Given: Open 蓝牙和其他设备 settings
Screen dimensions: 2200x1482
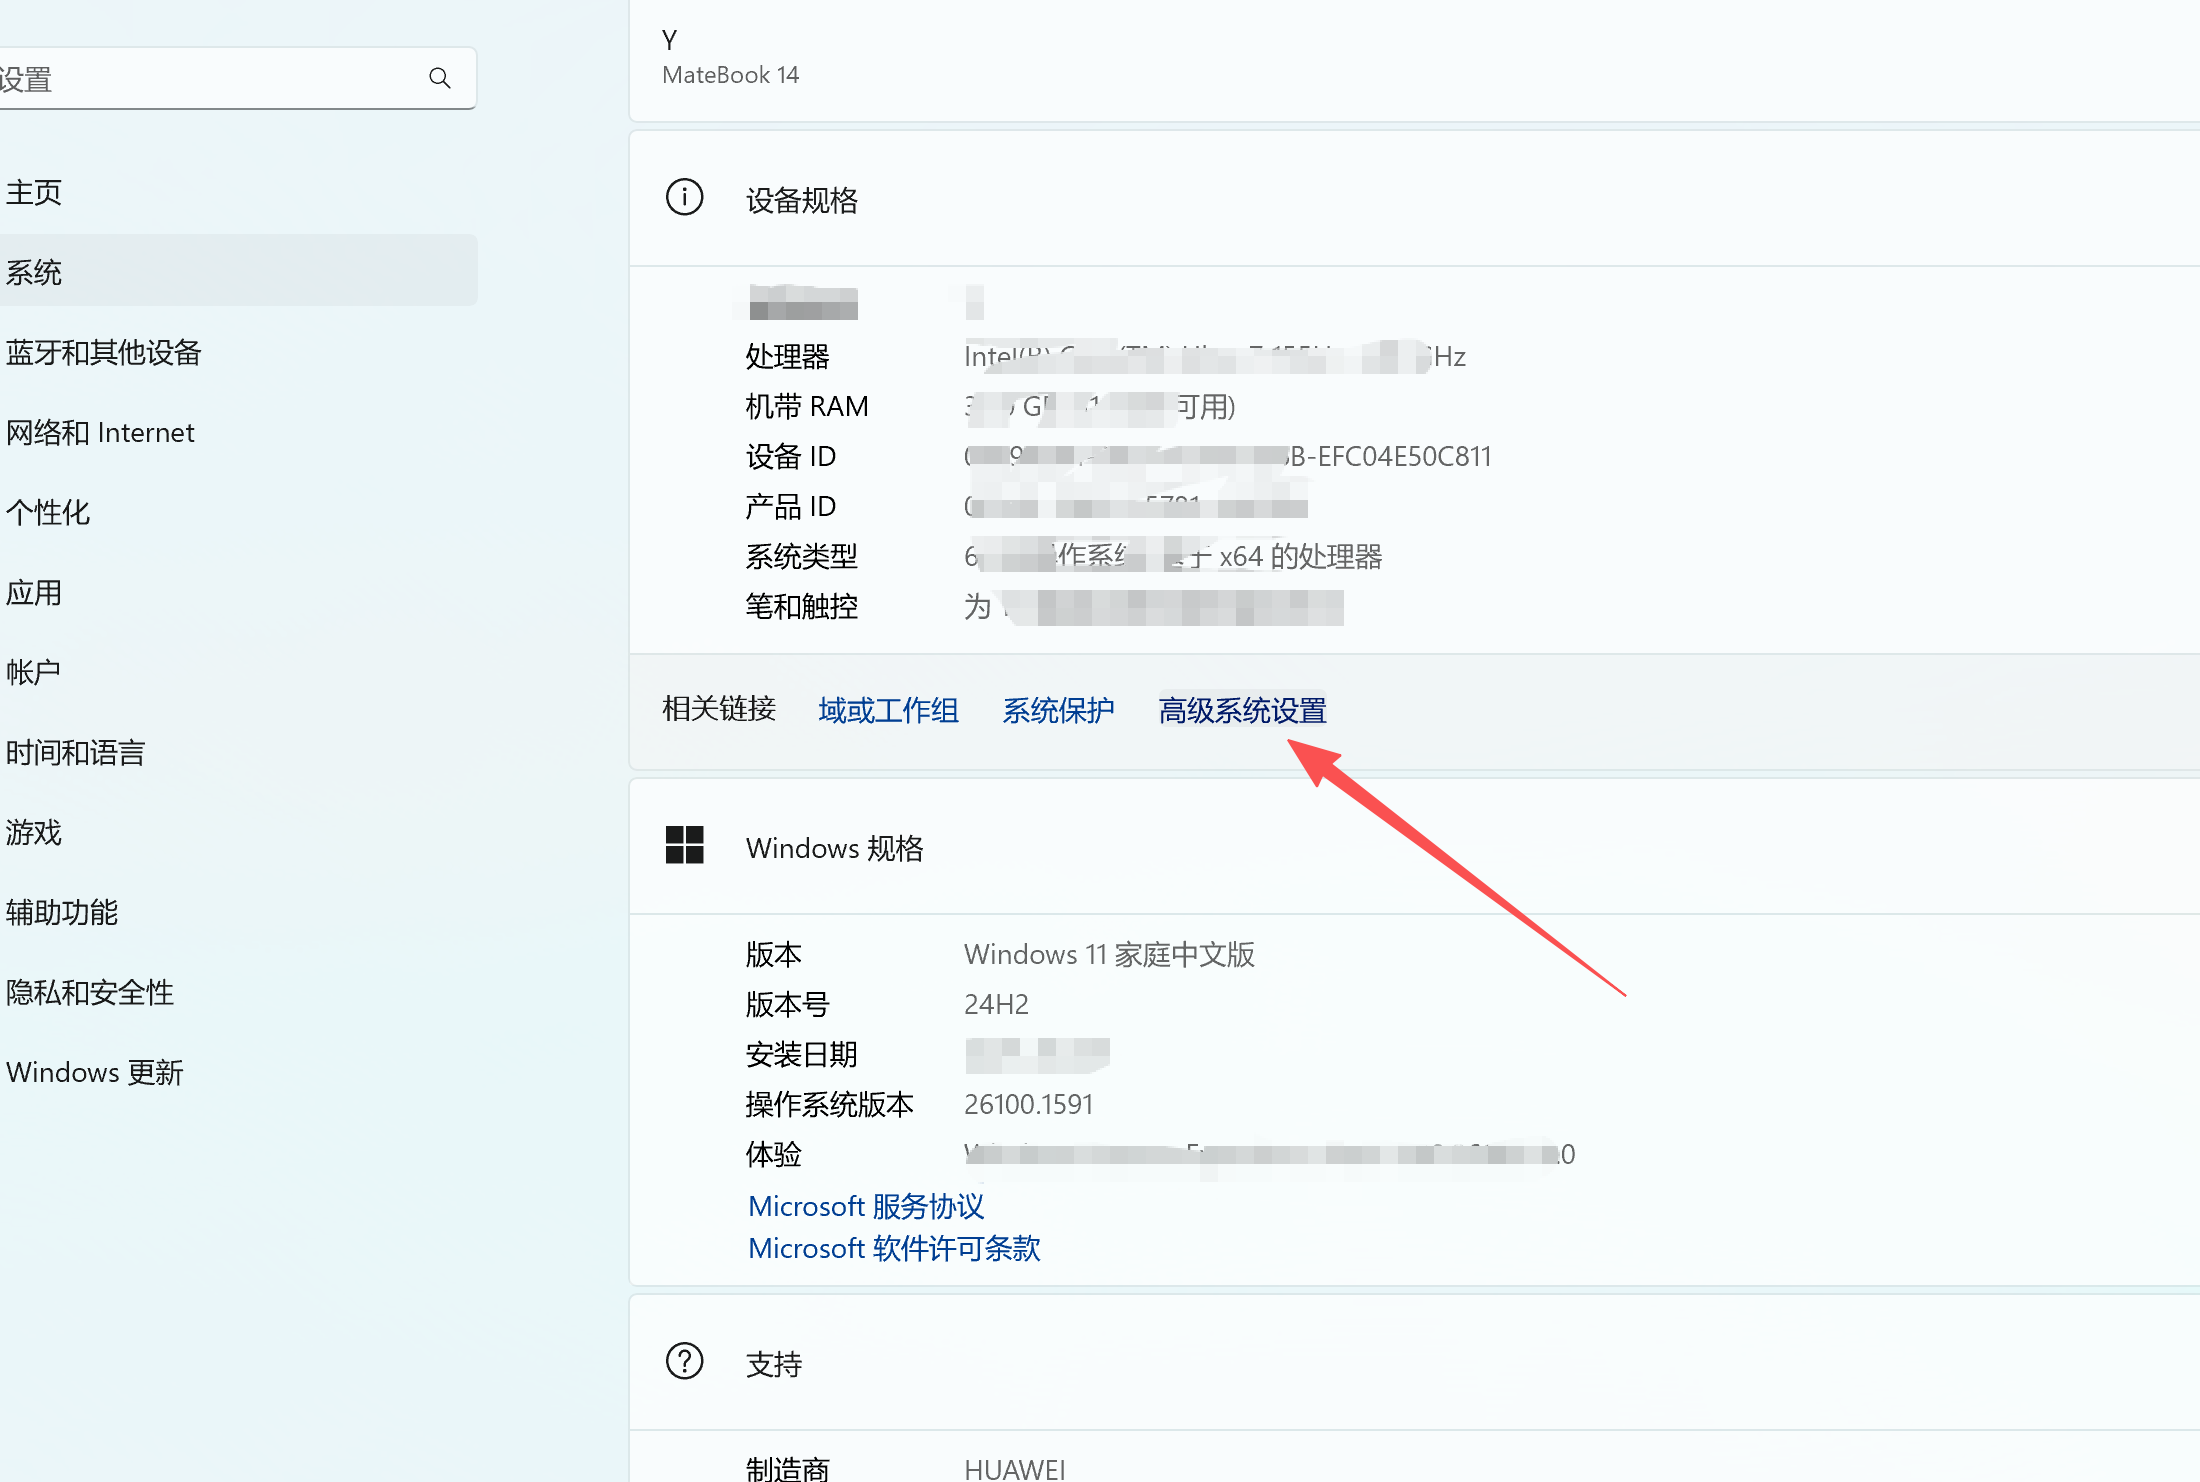Looking at the screenshot, I should (104, 352).
